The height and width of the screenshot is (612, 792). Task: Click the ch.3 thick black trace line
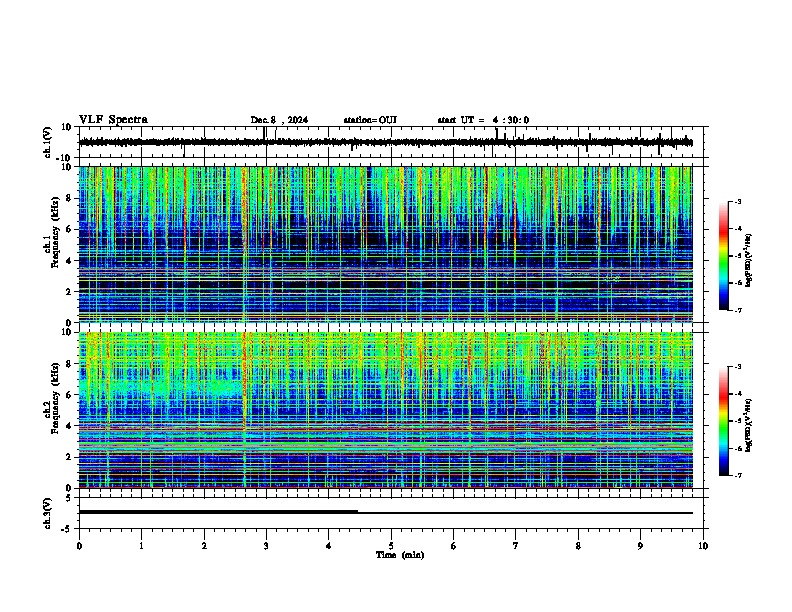click(x=218, y=512)
